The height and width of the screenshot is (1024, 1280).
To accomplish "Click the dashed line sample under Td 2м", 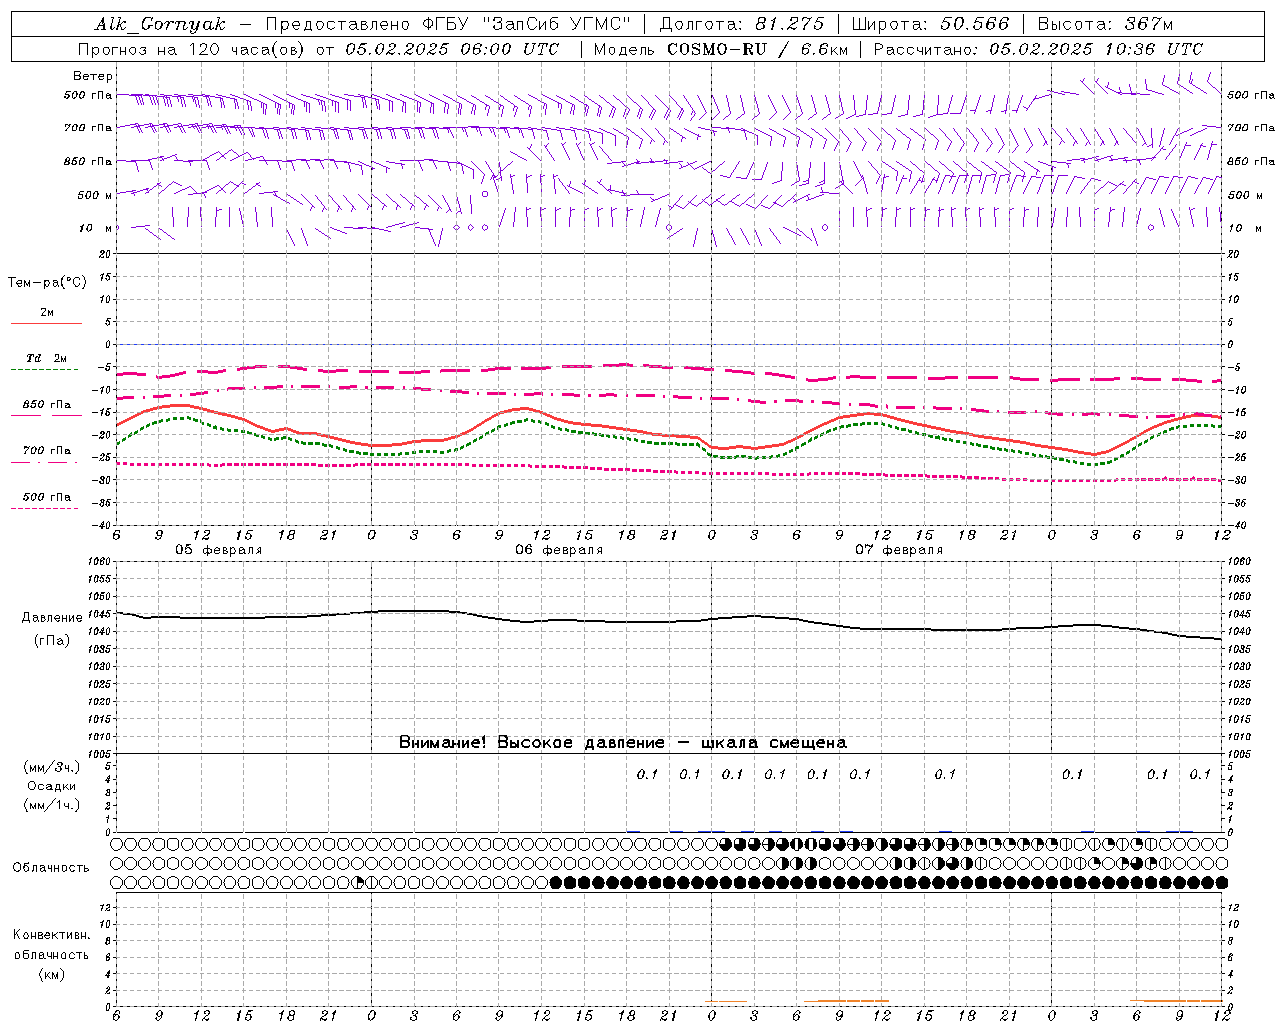I will pos(44,370).
